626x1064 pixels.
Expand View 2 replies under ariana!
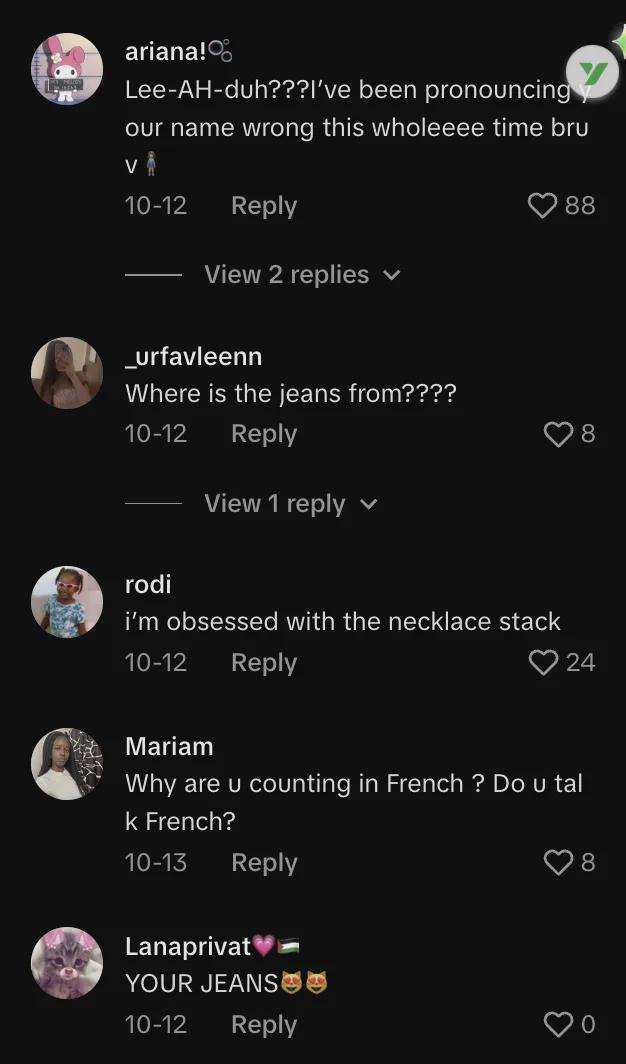pyautogui.click(x=287, y=275)
